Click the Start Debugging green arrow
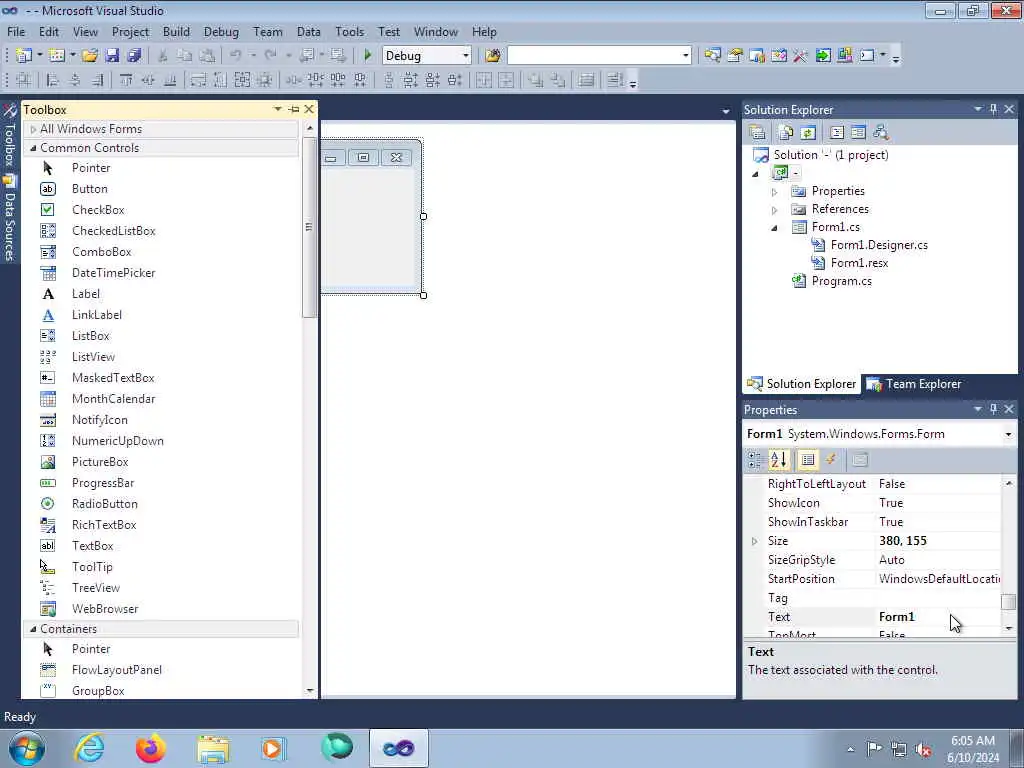 tap(368, 56)
